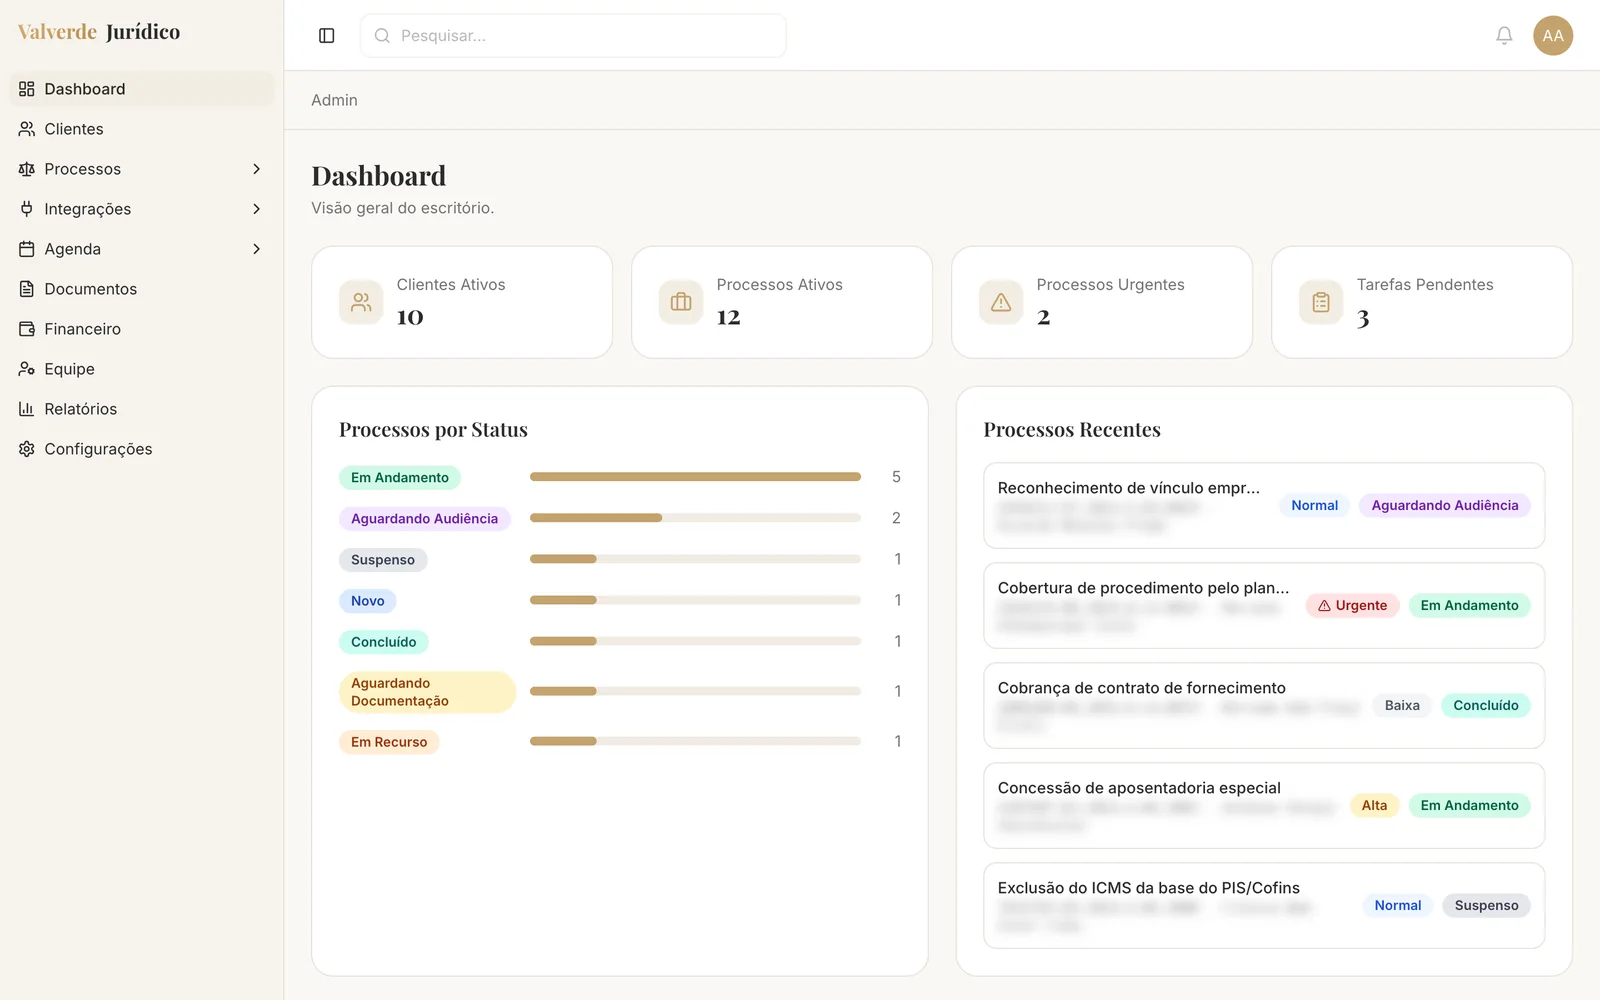Click the Em Andamento progress bar
This screenshot has height=1000, width=1600.
tap(695, 477)
